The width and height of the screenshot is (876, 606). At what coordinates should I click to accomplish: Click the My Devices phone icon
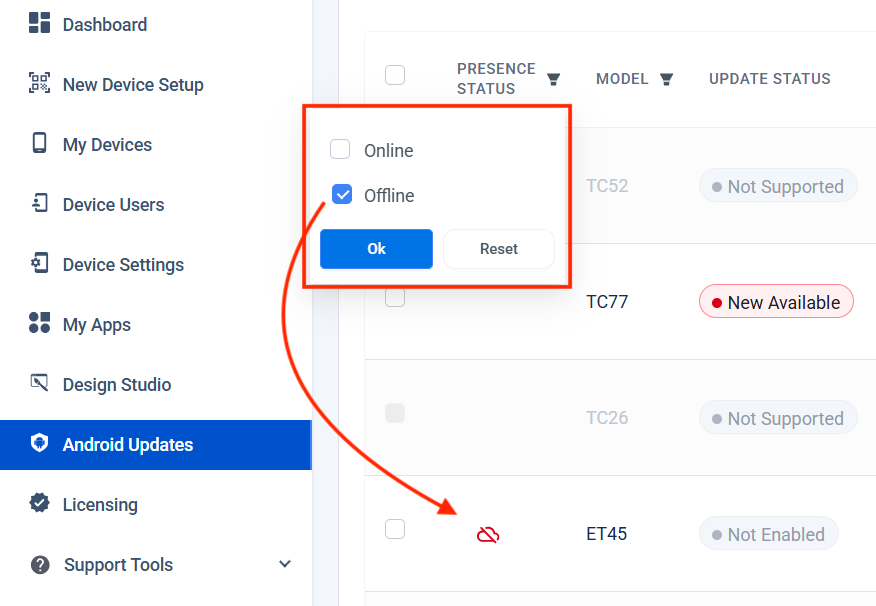(x=39, y=144)
